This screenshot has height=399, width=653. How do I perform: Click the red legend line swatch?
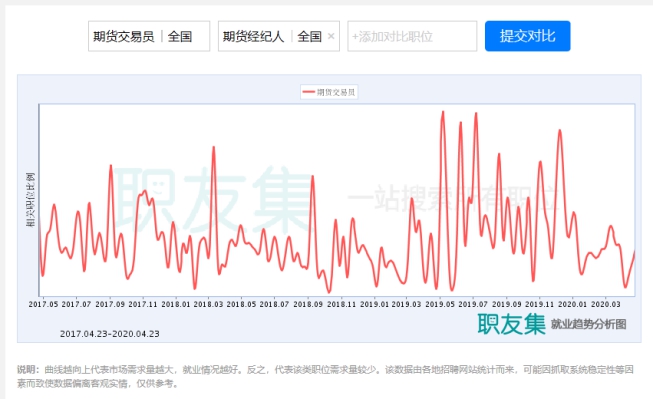309,92
